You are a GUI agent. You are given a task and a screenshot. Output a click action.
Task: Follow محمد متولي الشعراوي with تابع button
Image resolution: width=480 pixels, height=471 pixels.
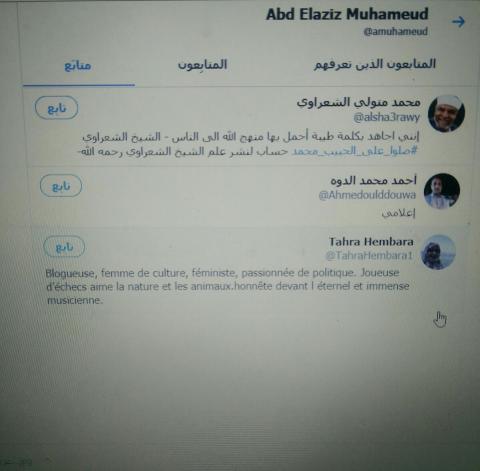57,108
